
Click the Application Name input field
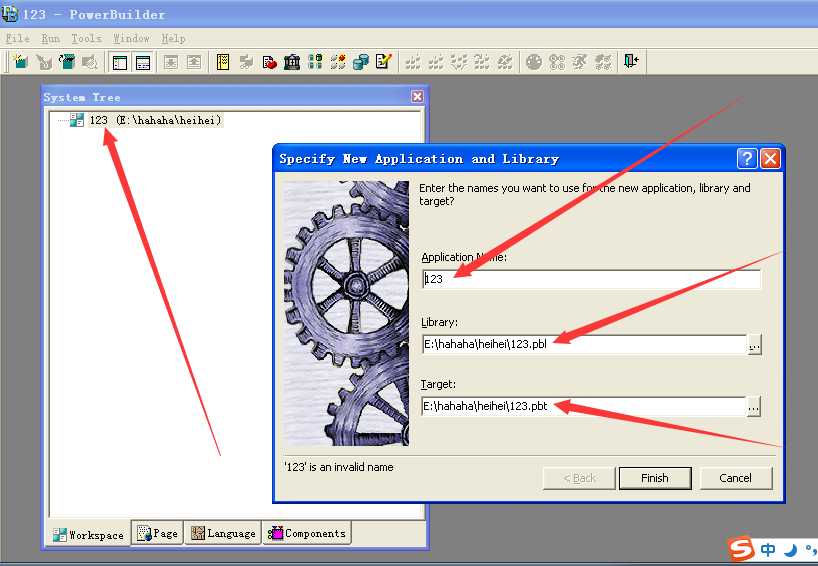tap(592, 279)
